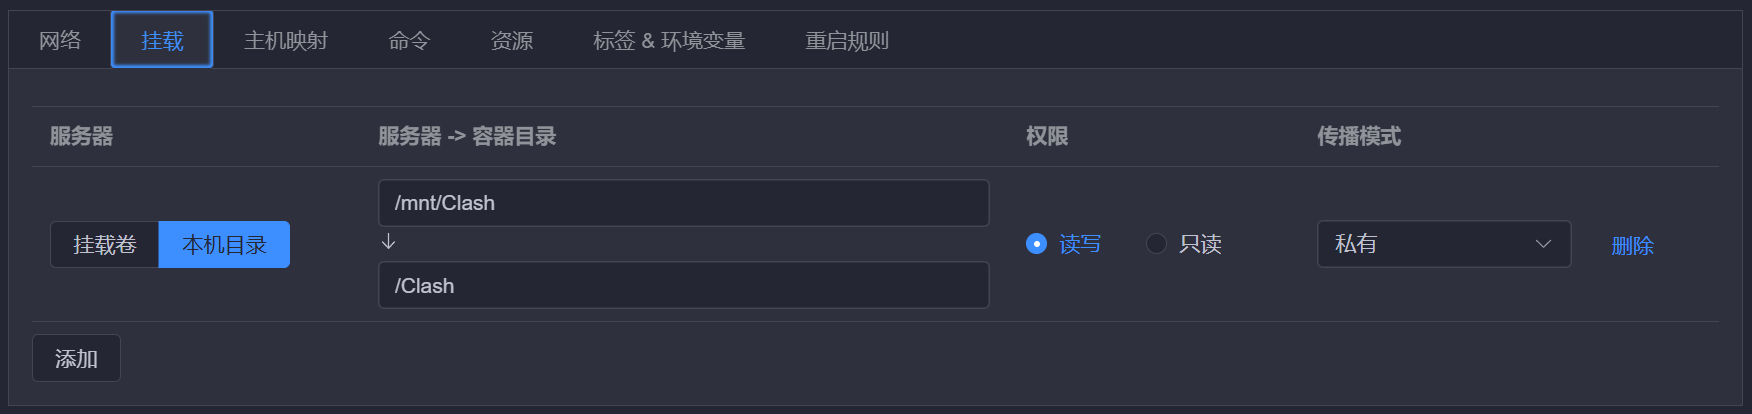Click the 删除 link
Viewport: 1752px width, 414px height.
tap(1632, 245)
